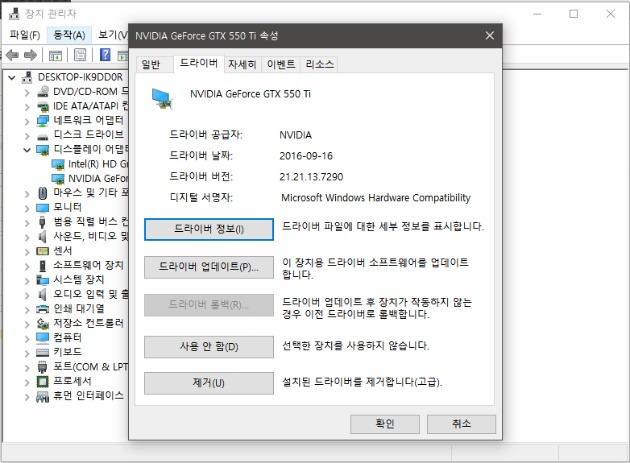
Task: Click the 센서 icon
Action: coord(43,251)
